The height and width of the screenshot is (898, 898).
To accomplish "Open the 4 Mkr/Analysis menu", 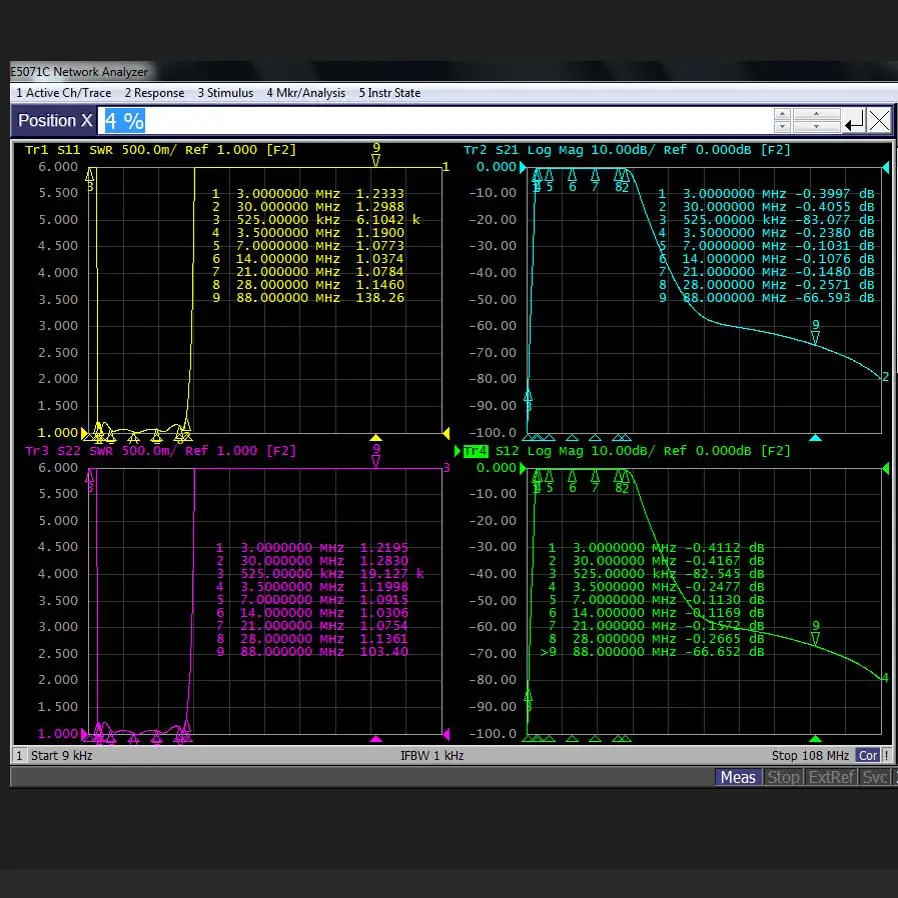I will 305,93.
